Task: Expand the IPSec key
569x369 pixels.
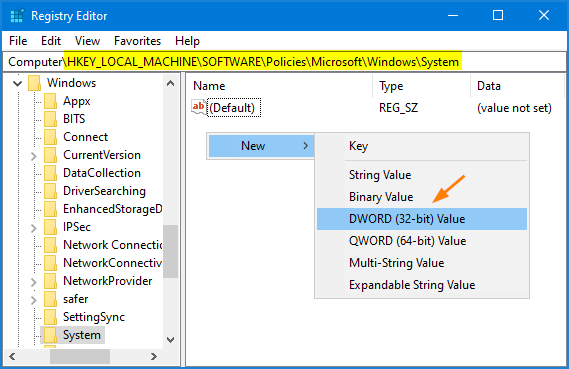Action: point(34,228)
